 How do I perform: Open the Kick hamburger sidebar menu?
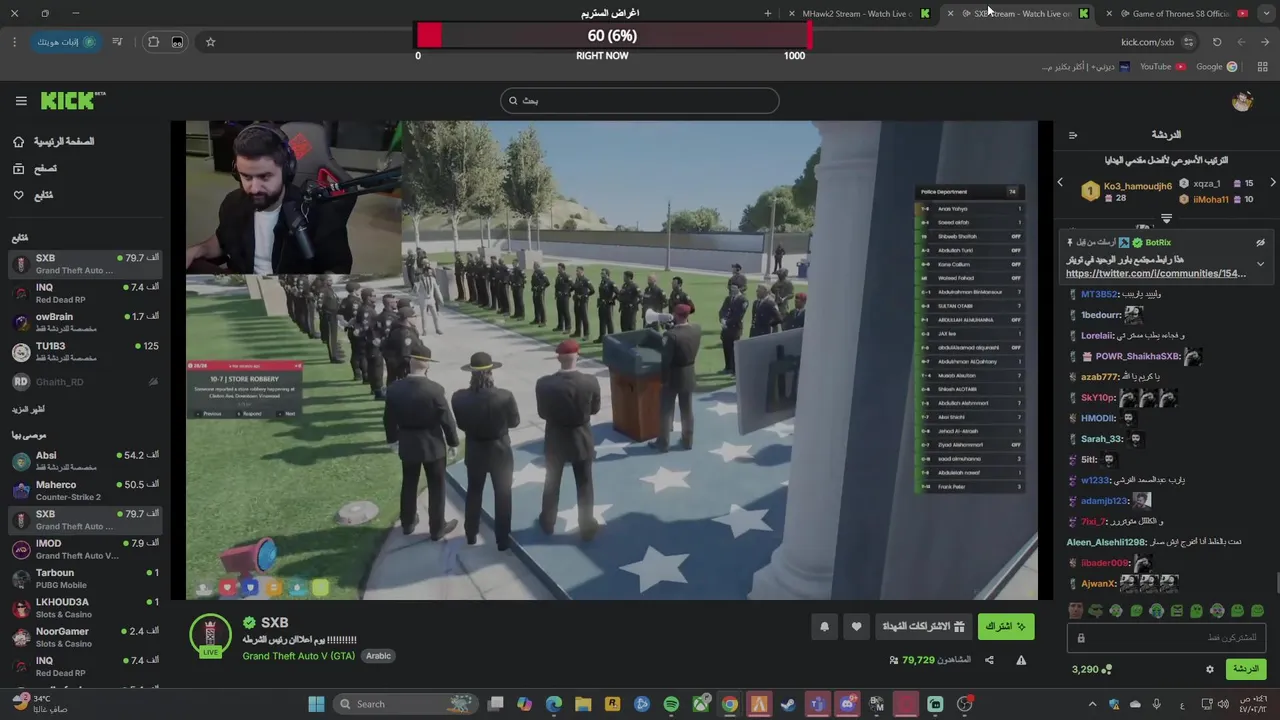21,101
